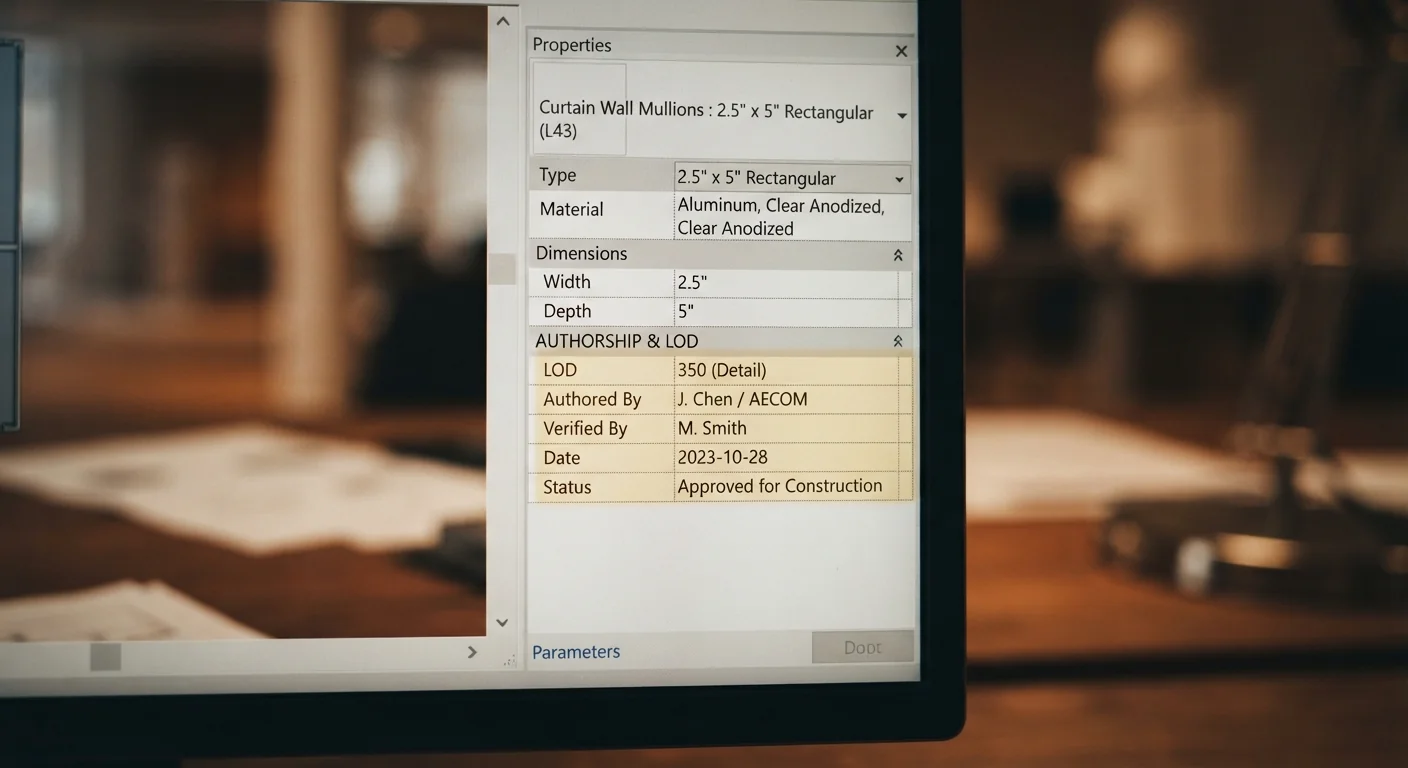Close the Properties panel with the X
The width and height of the screenshot is (1408, 768).
(901, 51)
